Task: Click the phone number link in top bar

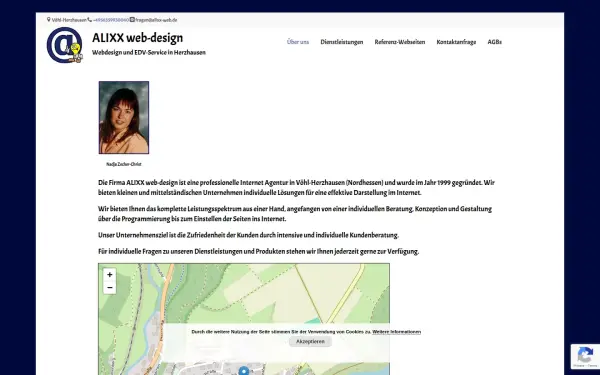Action: click(111, 20)
